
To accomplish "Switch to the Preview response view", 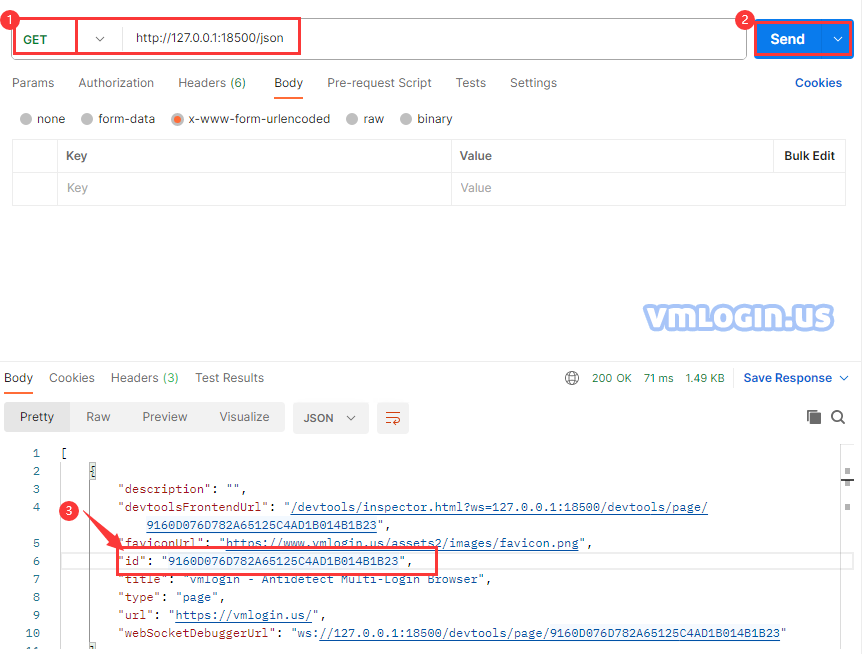I will pos(164,417).
